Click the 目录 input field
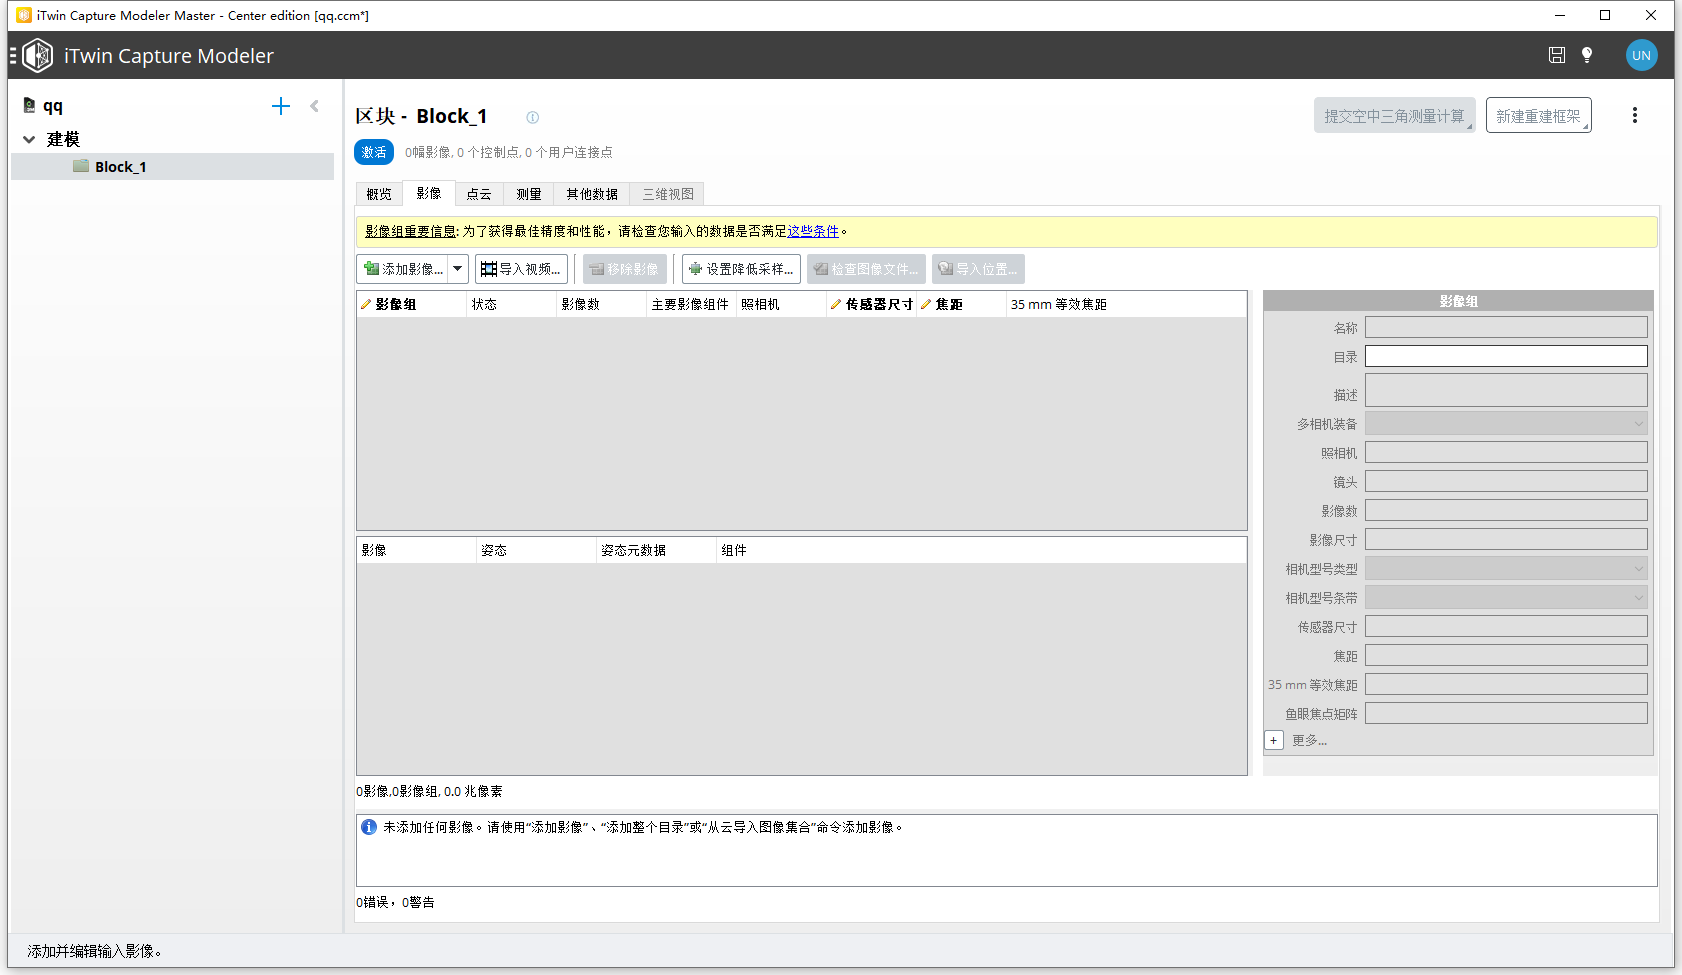1682x975 pixels. 1506,356
